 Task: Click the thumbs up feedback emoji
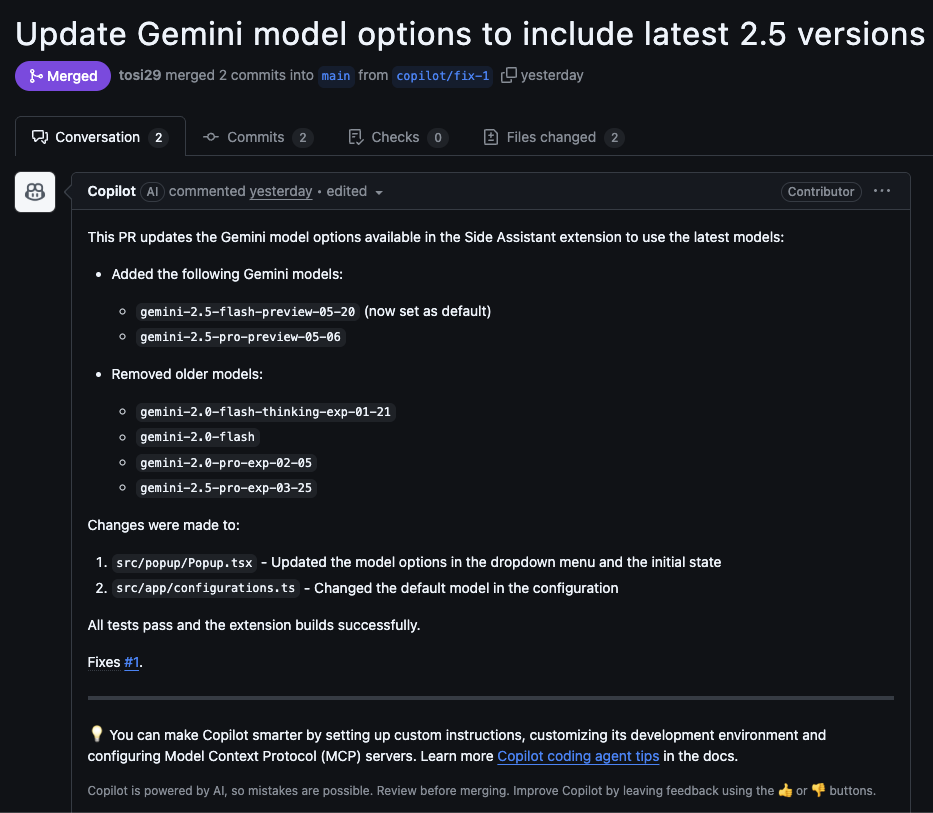(785, 790)
